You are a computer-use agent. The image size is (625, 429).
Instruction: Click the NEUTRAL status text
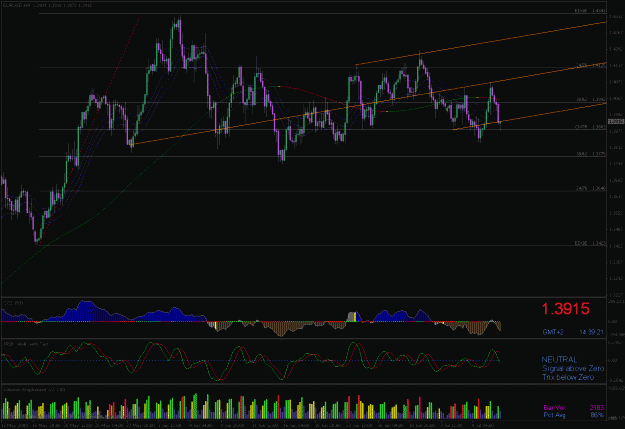pyautogui.click(x=559, y=360)
